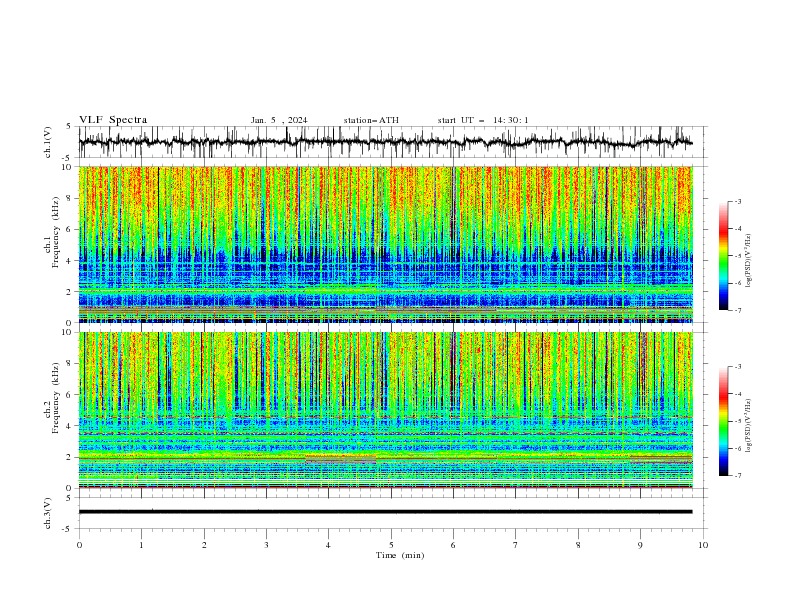Click the 'ch.3(V)' axis label
The height and width of the screenshot is (612, 792).
click(48, 513)
